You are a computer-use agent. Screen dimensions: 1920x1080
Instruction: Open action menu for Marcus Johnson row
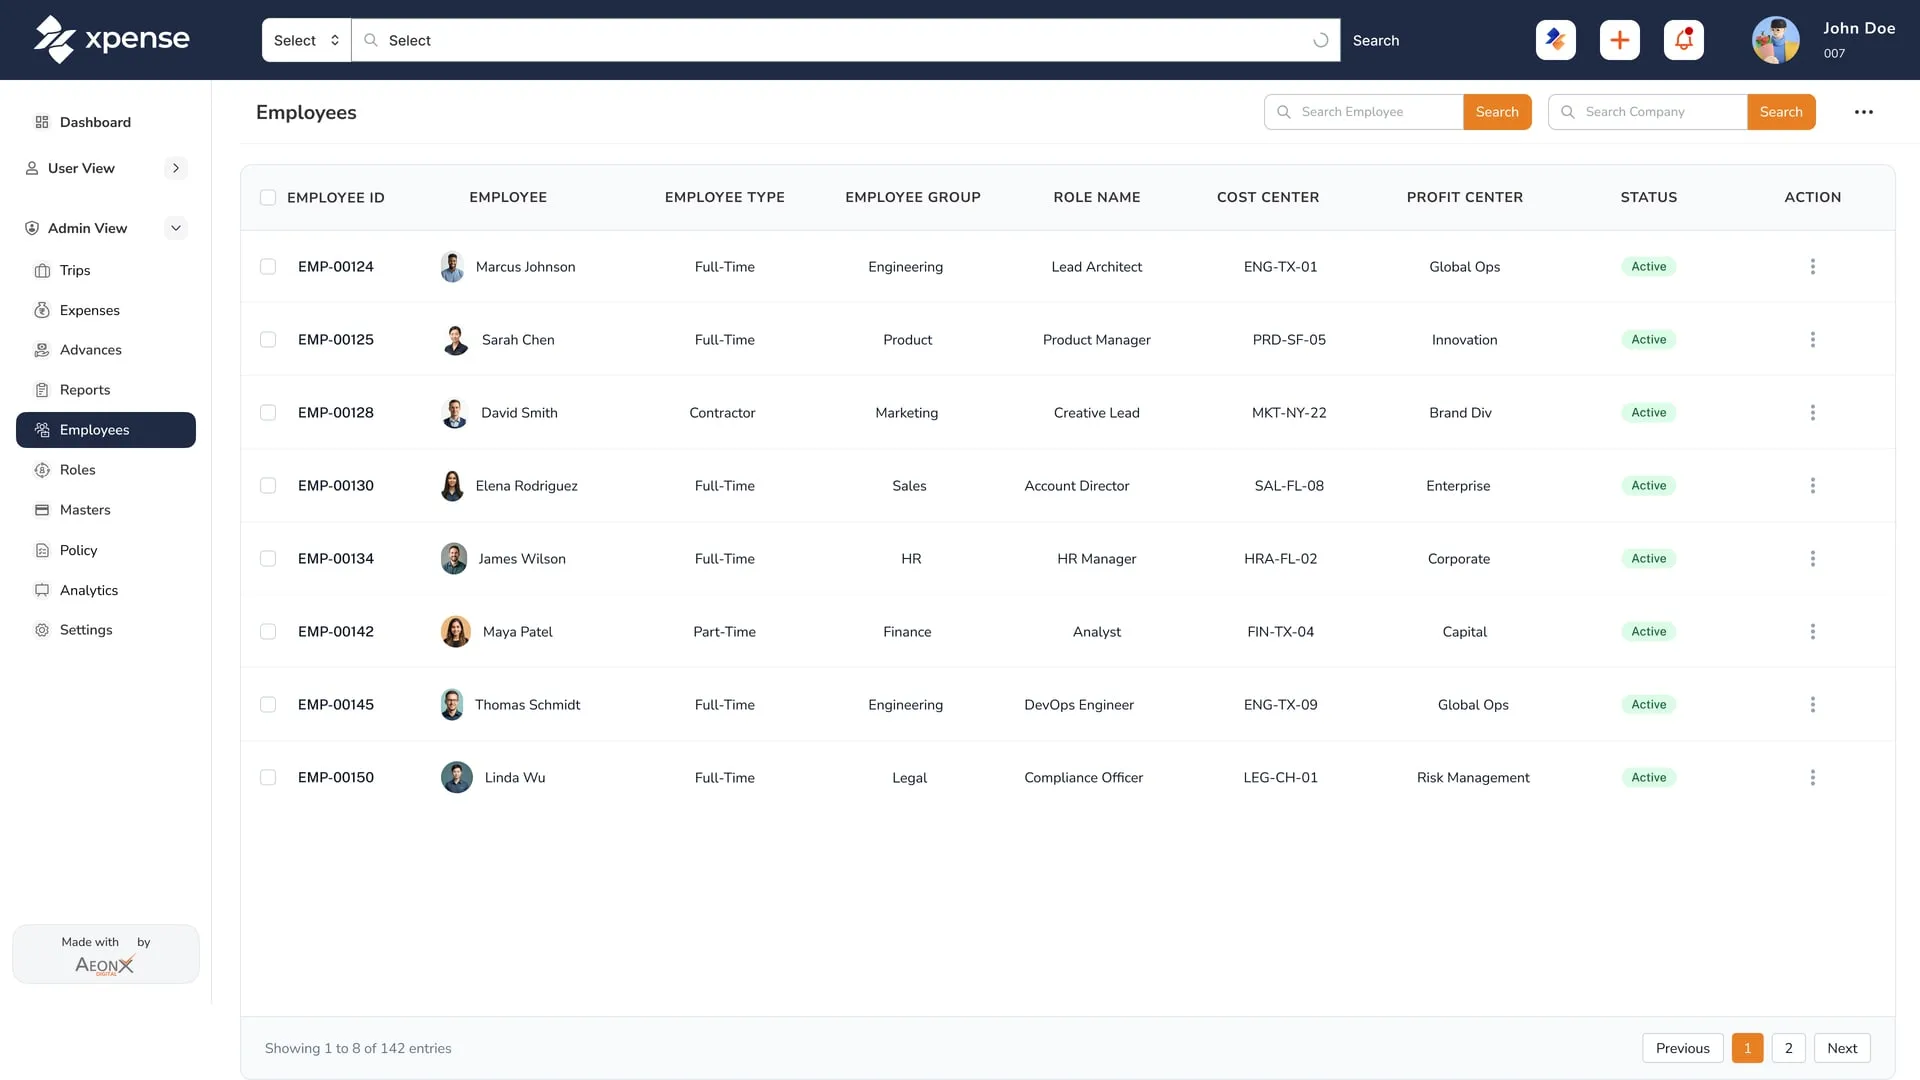pos(1813,267)
